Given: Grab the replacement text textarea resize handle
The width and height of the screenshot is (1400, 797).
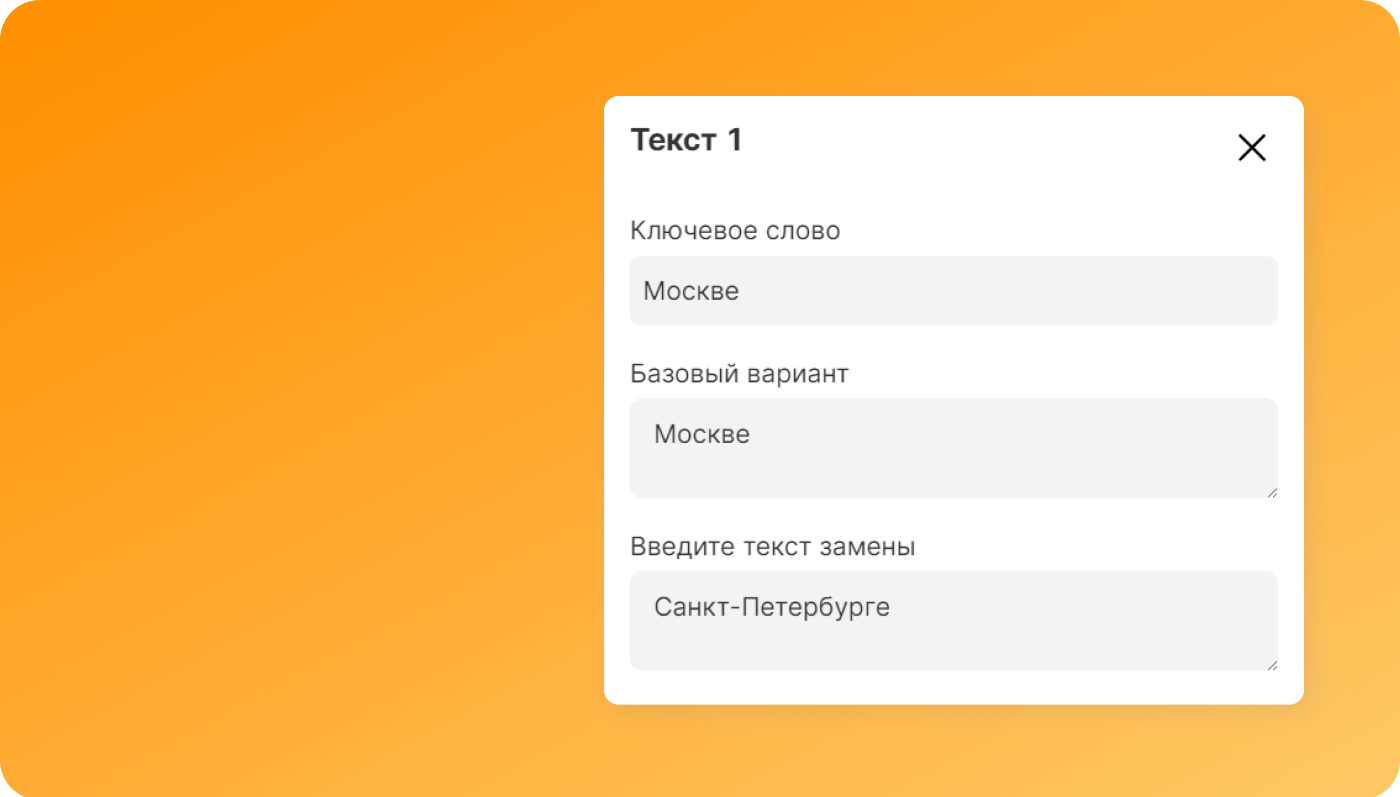Looking at the screenshot, I should pyautogui.click(x=1272, y=665).
